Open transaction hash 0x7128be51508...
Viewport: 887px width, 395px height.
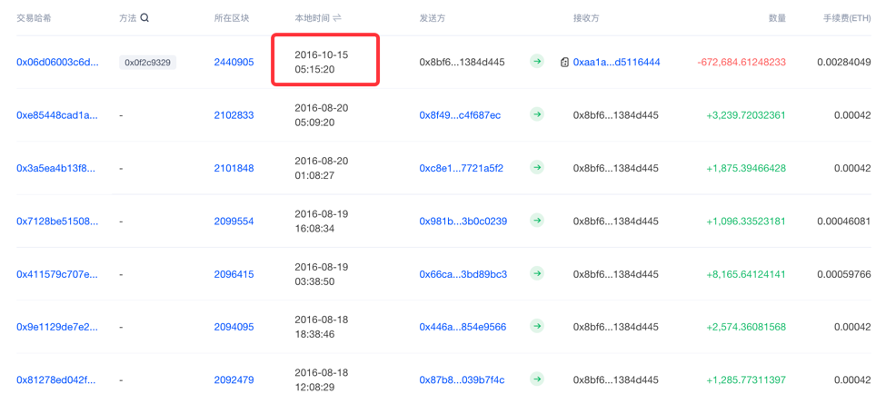[58, 221]
